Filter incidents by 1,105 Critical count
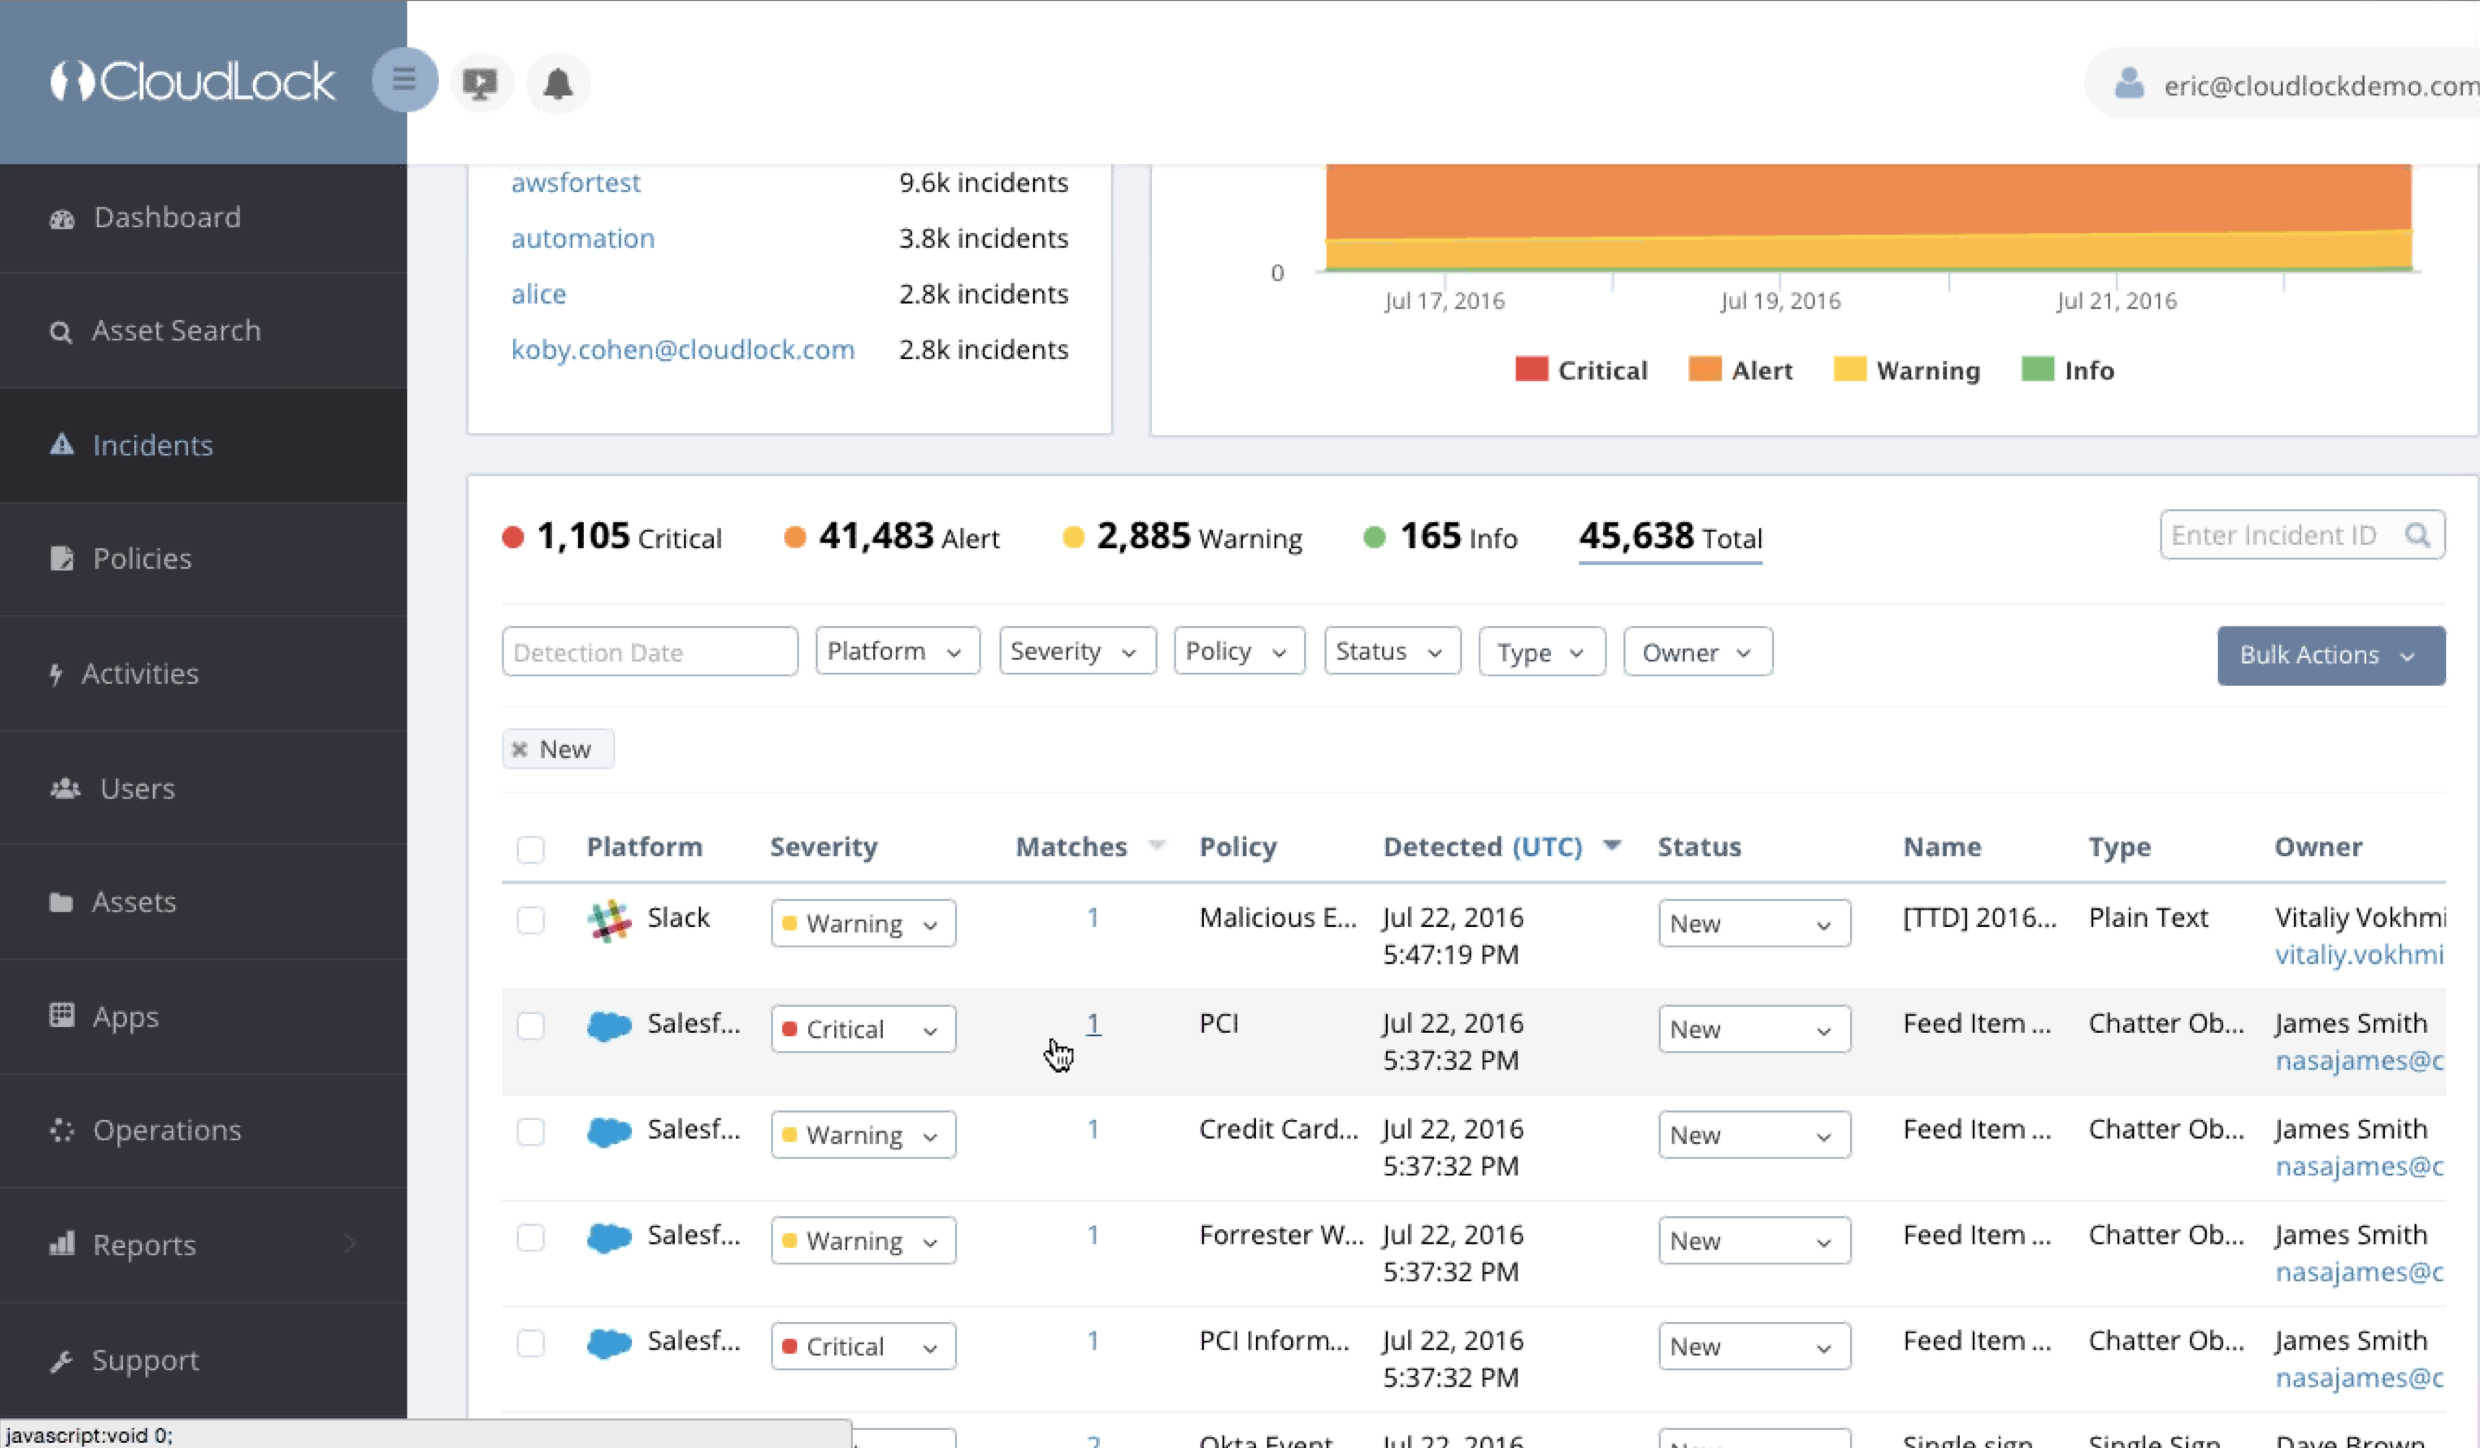This screenshot has width=2480, height=1448. 612,538
